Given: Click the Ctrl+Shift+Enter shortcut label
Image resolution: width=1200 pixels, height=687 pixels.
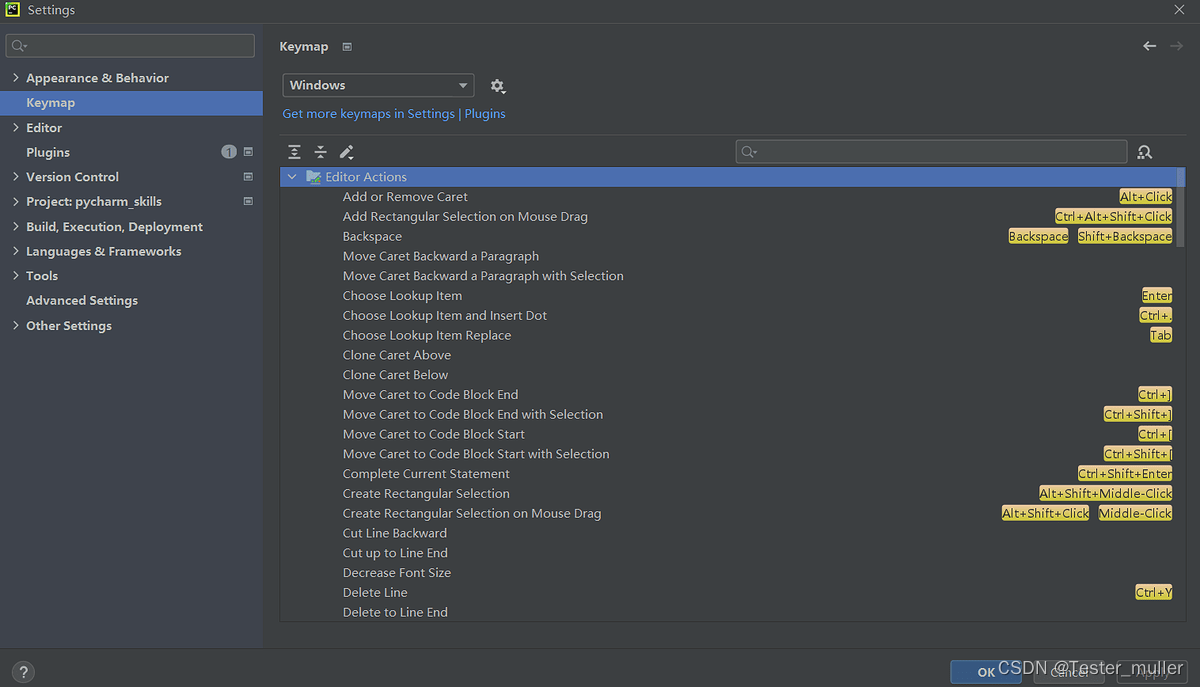Looking at the screenshot, I should point(1125,474).
